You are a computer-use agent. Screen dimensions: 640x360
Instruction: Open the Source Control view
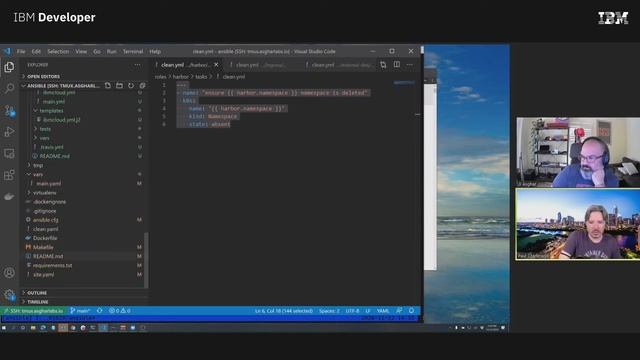click(x=9, y=110)
